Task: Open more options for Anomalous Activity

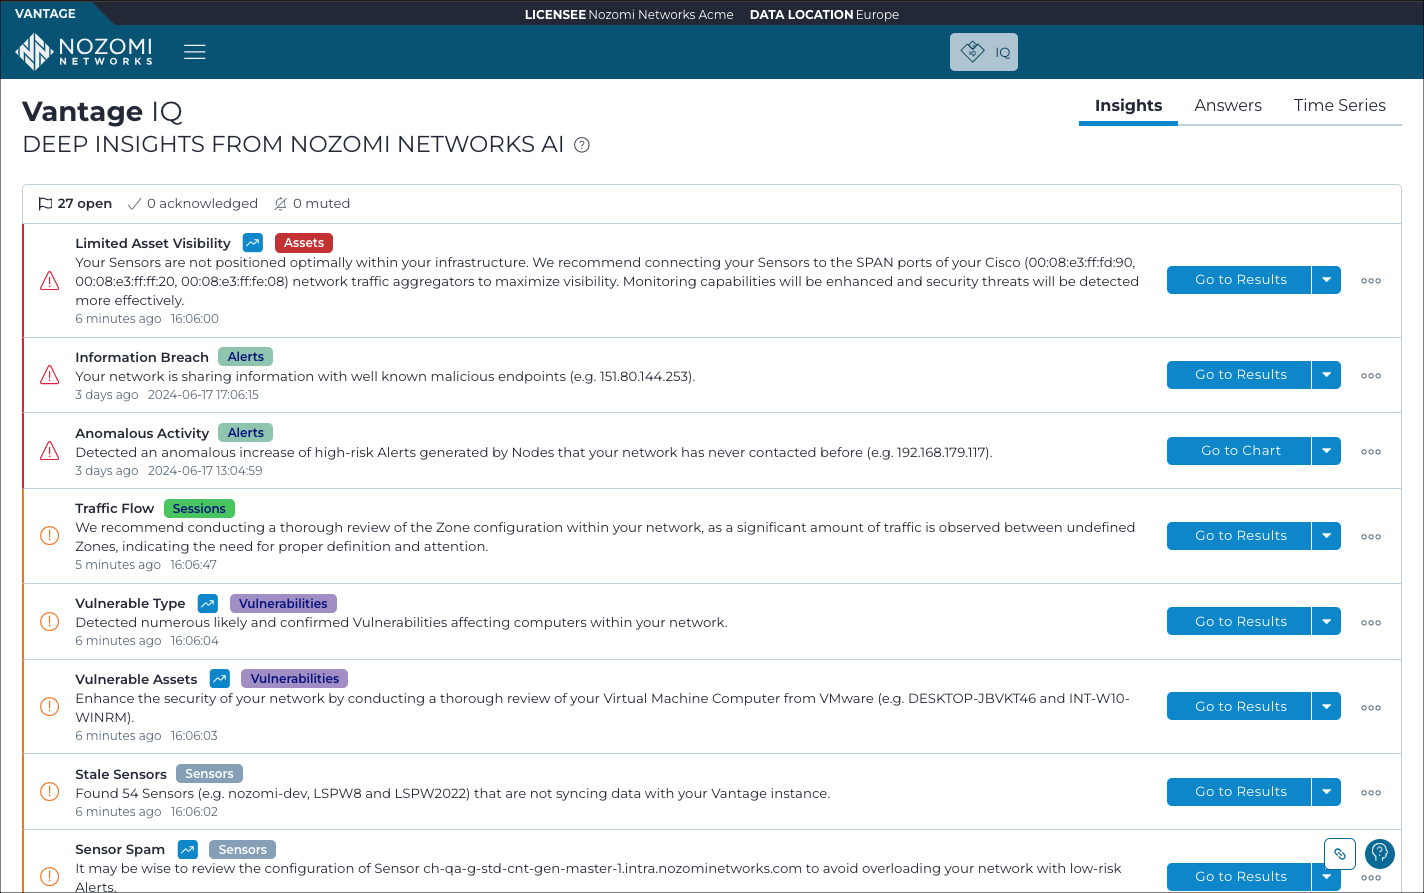Action: (x=1371, y=452)
